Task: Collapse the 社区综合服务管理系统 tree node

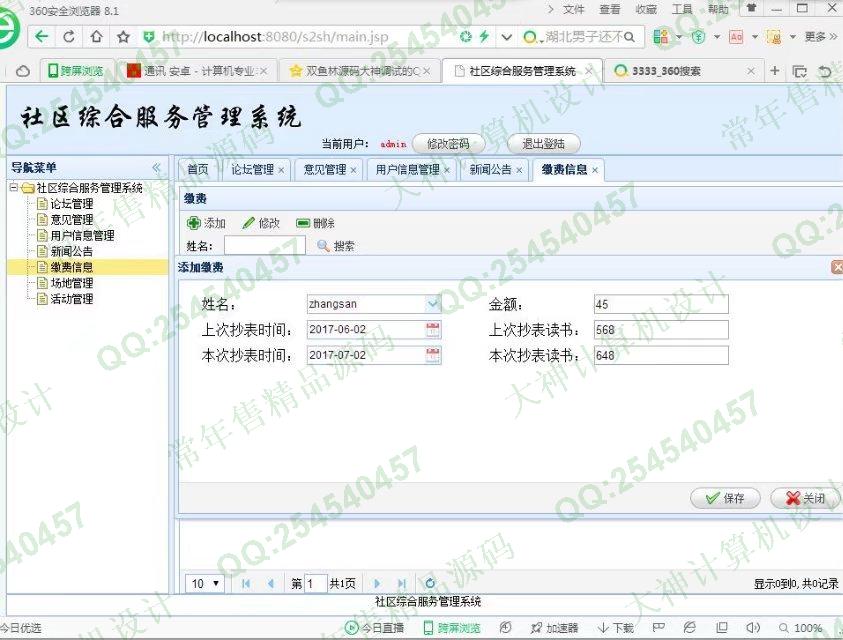Action: coord(13,187)
